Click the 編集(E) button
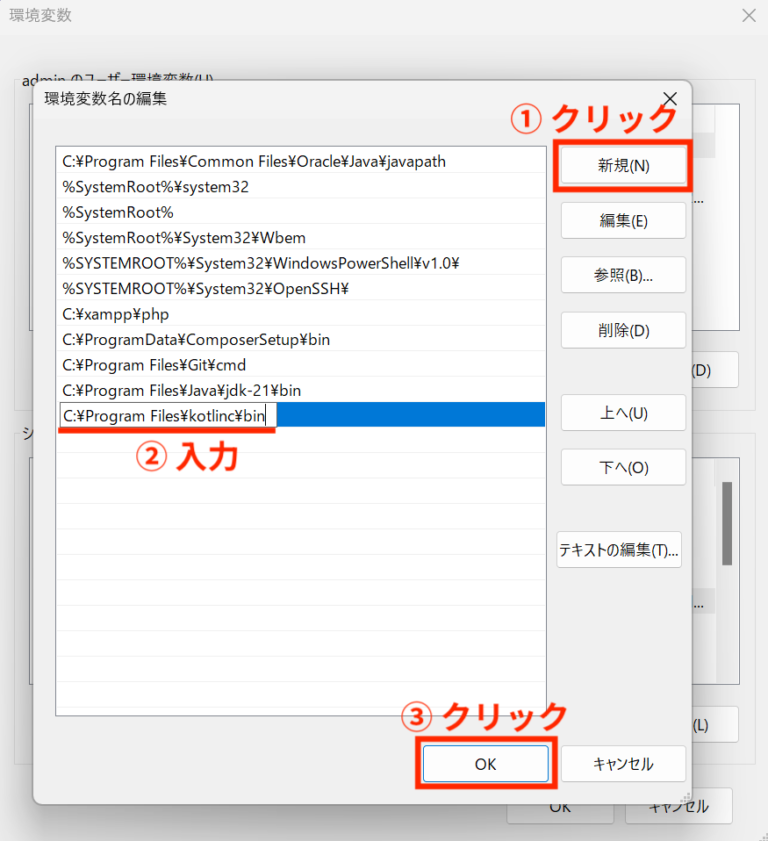The image size is (768, 841). click(623, 221)
